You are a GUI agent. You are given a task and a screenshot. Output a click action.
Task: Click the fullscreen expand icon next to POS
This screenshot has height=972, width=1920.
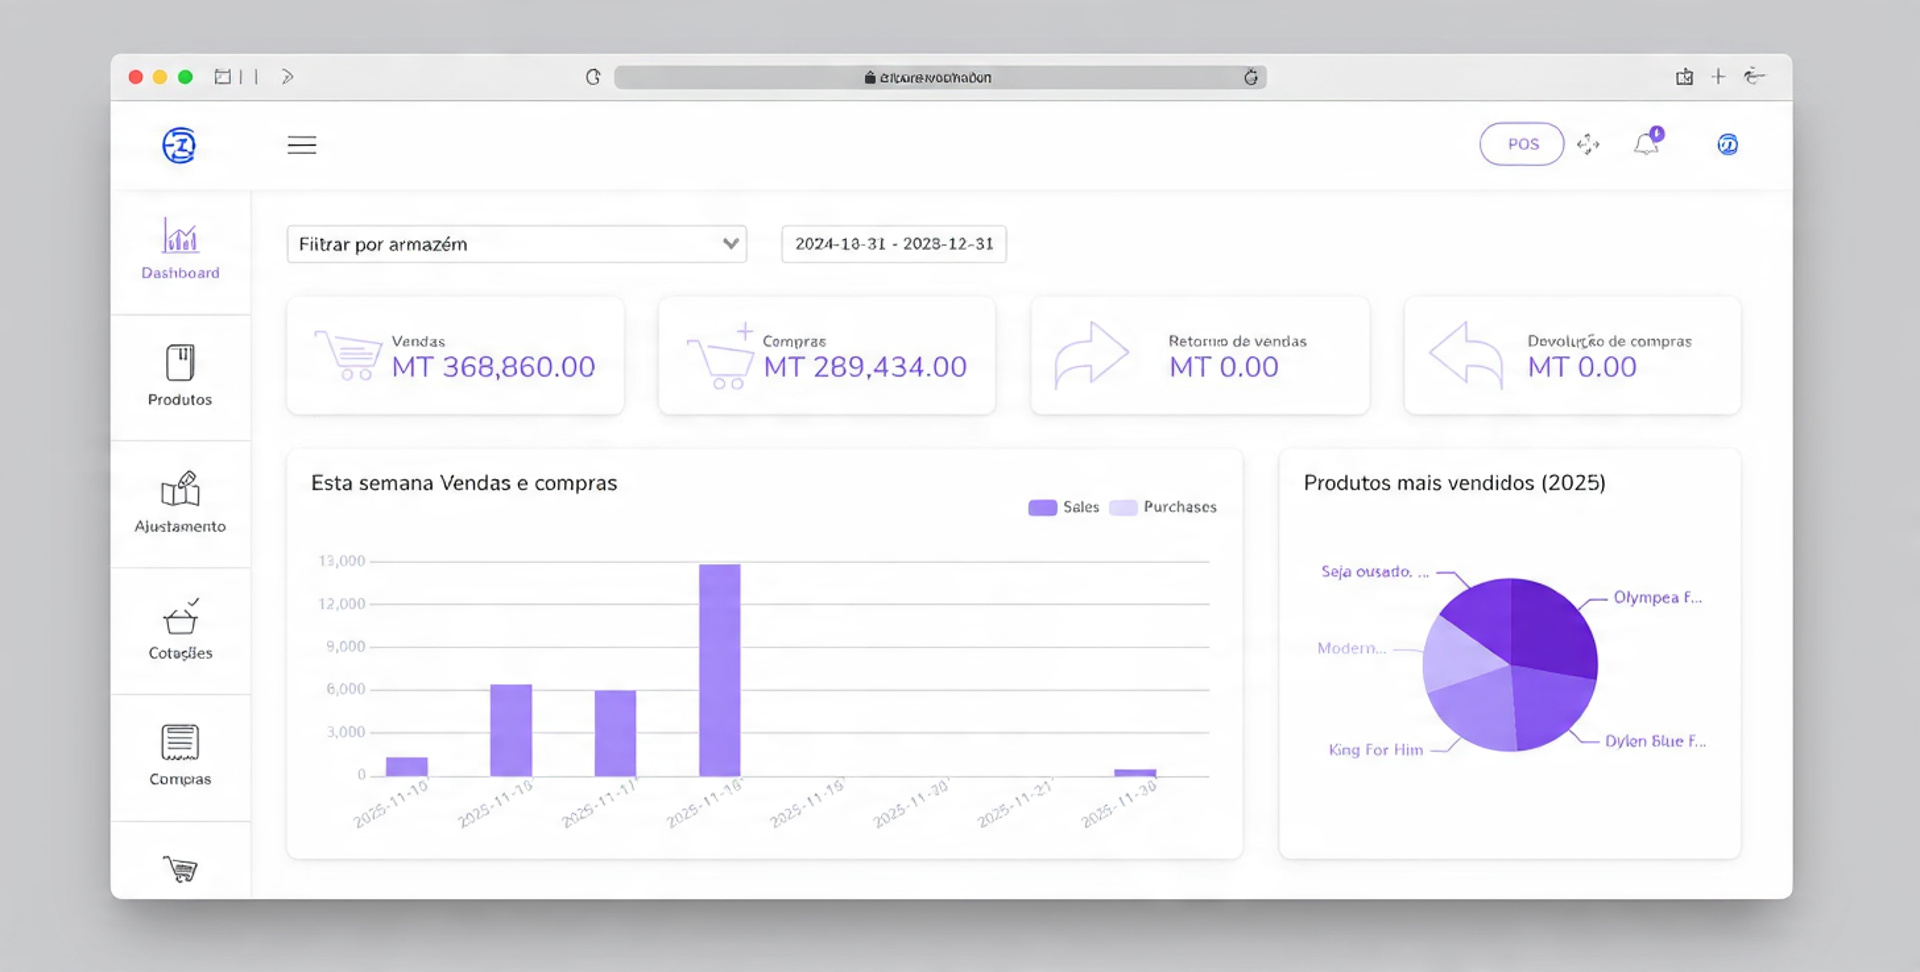click(1588, 144)
